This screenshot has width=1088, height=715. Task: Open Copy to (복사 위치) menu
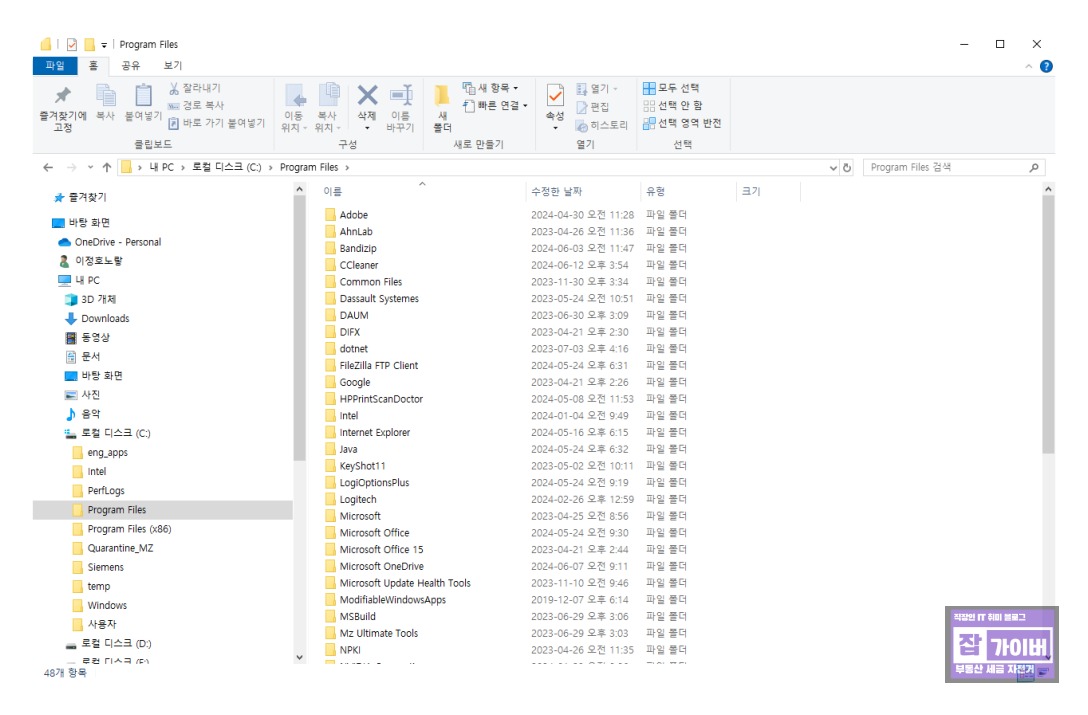tap(328, 108)
